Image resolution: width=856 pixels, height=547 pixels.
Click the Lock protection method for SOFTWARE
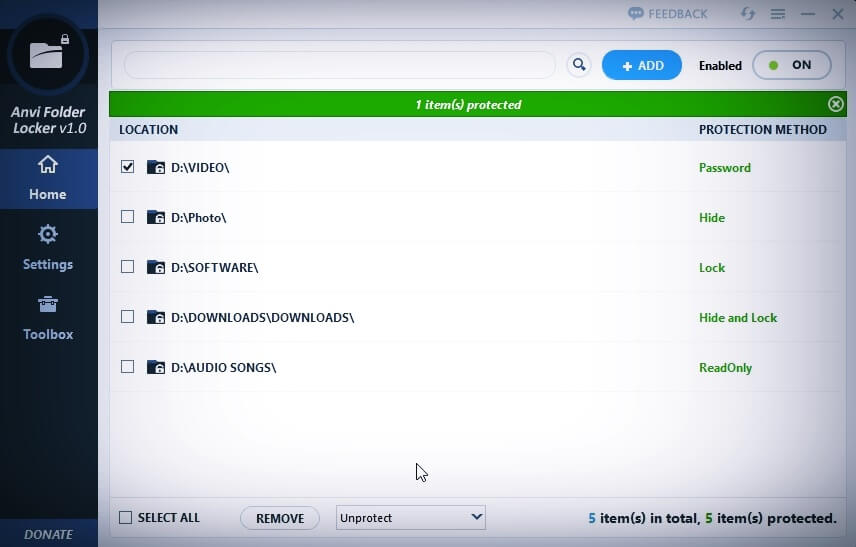click(x=712, y=267)
